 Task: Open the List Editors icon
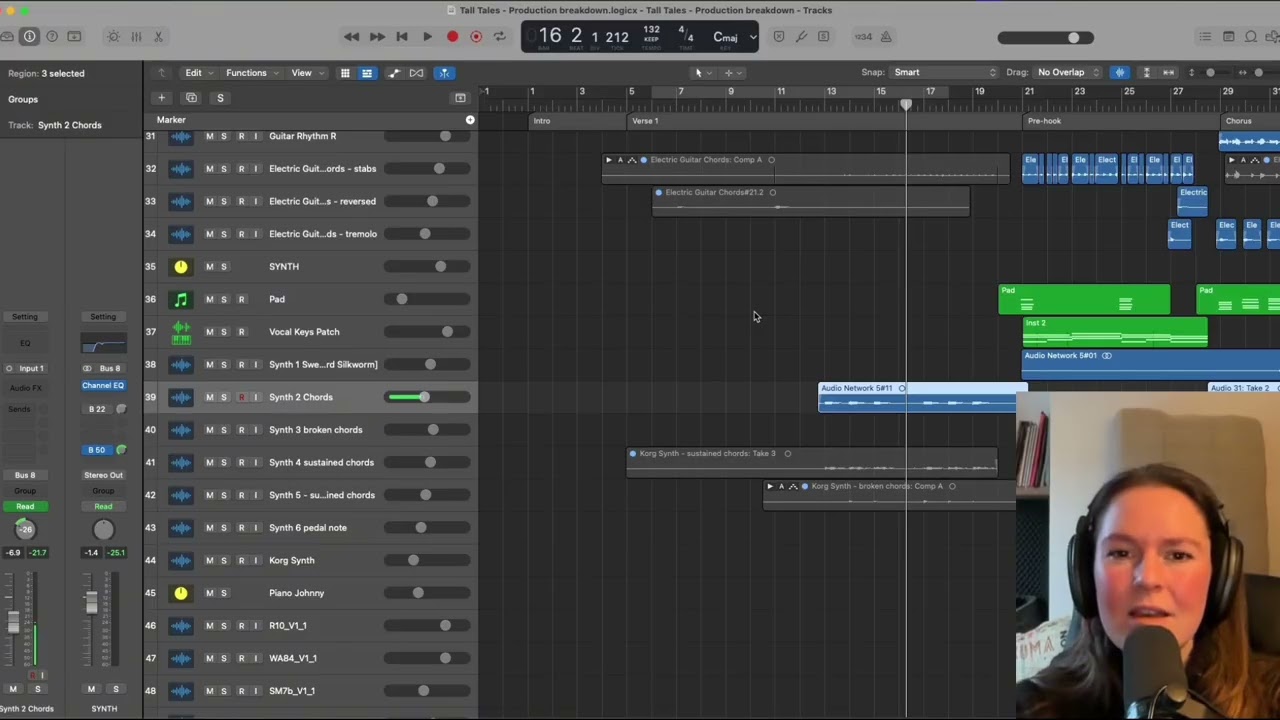(1205, 37)
